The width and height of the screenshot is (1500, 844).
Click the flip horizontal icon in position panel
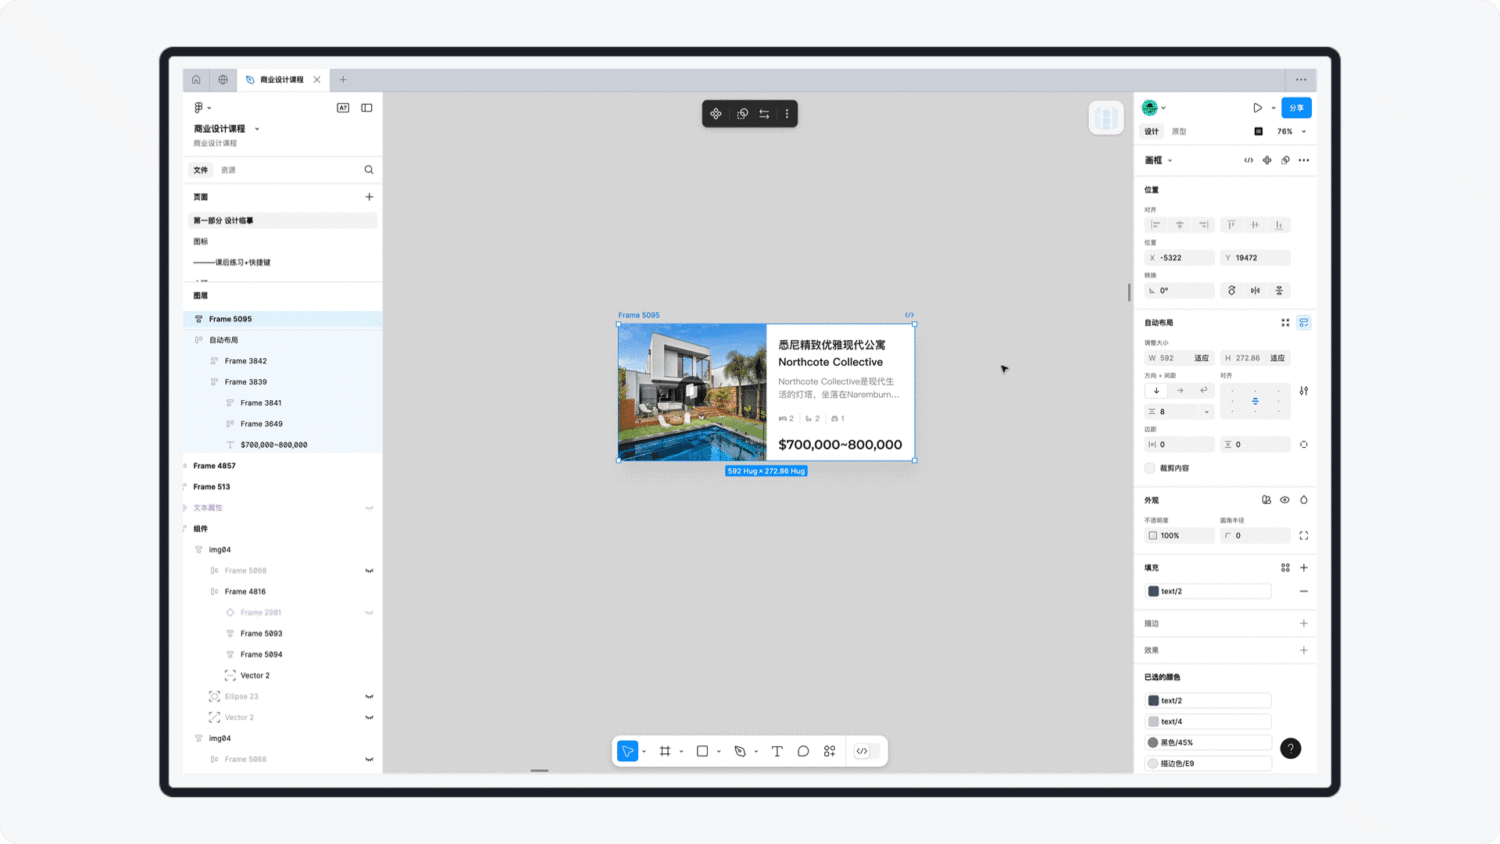click(1255, 290)
